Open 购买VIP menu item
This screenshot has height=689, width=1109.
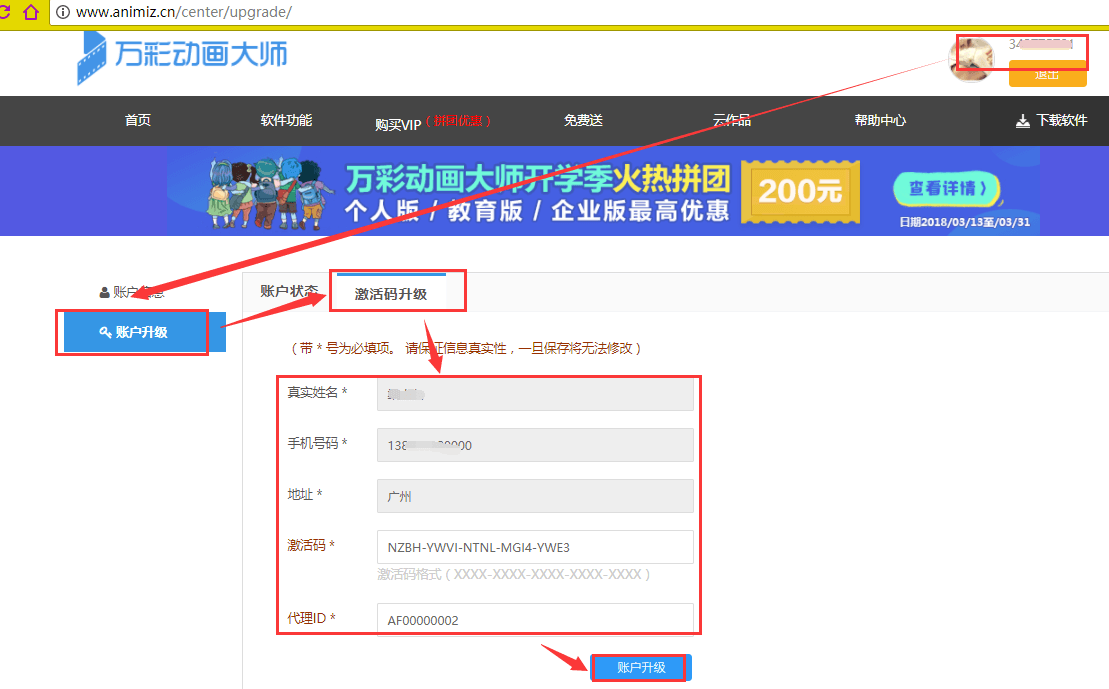[x=433, y=122]
